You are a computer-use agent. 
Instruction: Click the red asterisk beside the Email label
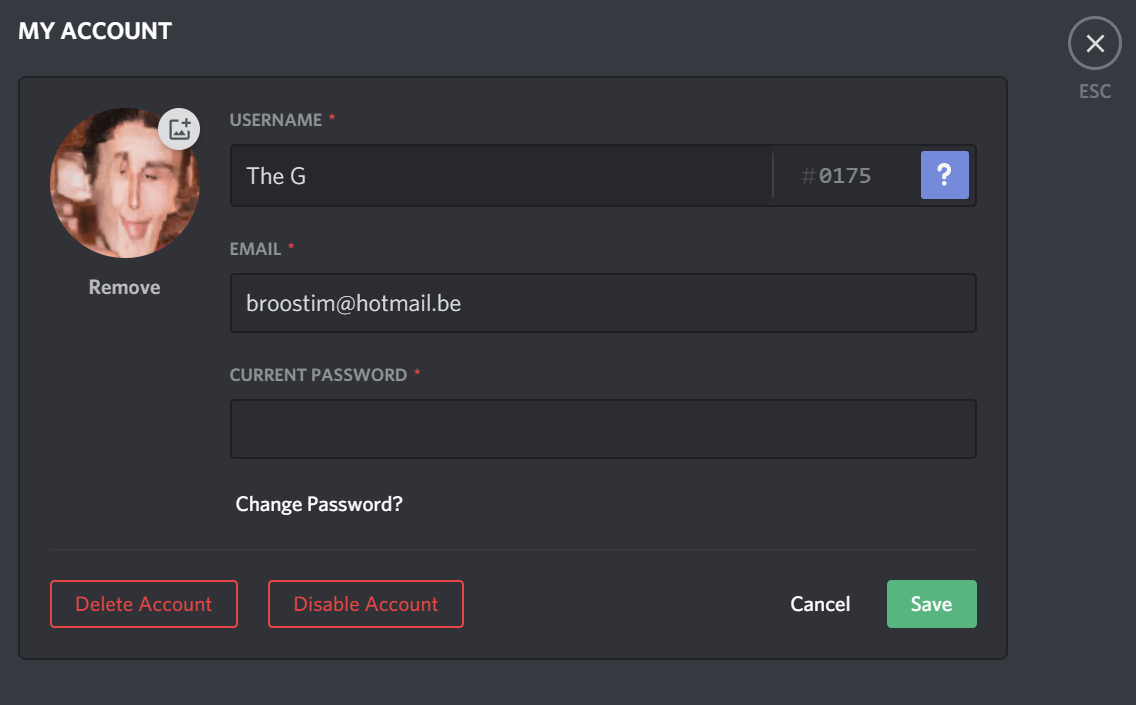[x=291, y=249]
